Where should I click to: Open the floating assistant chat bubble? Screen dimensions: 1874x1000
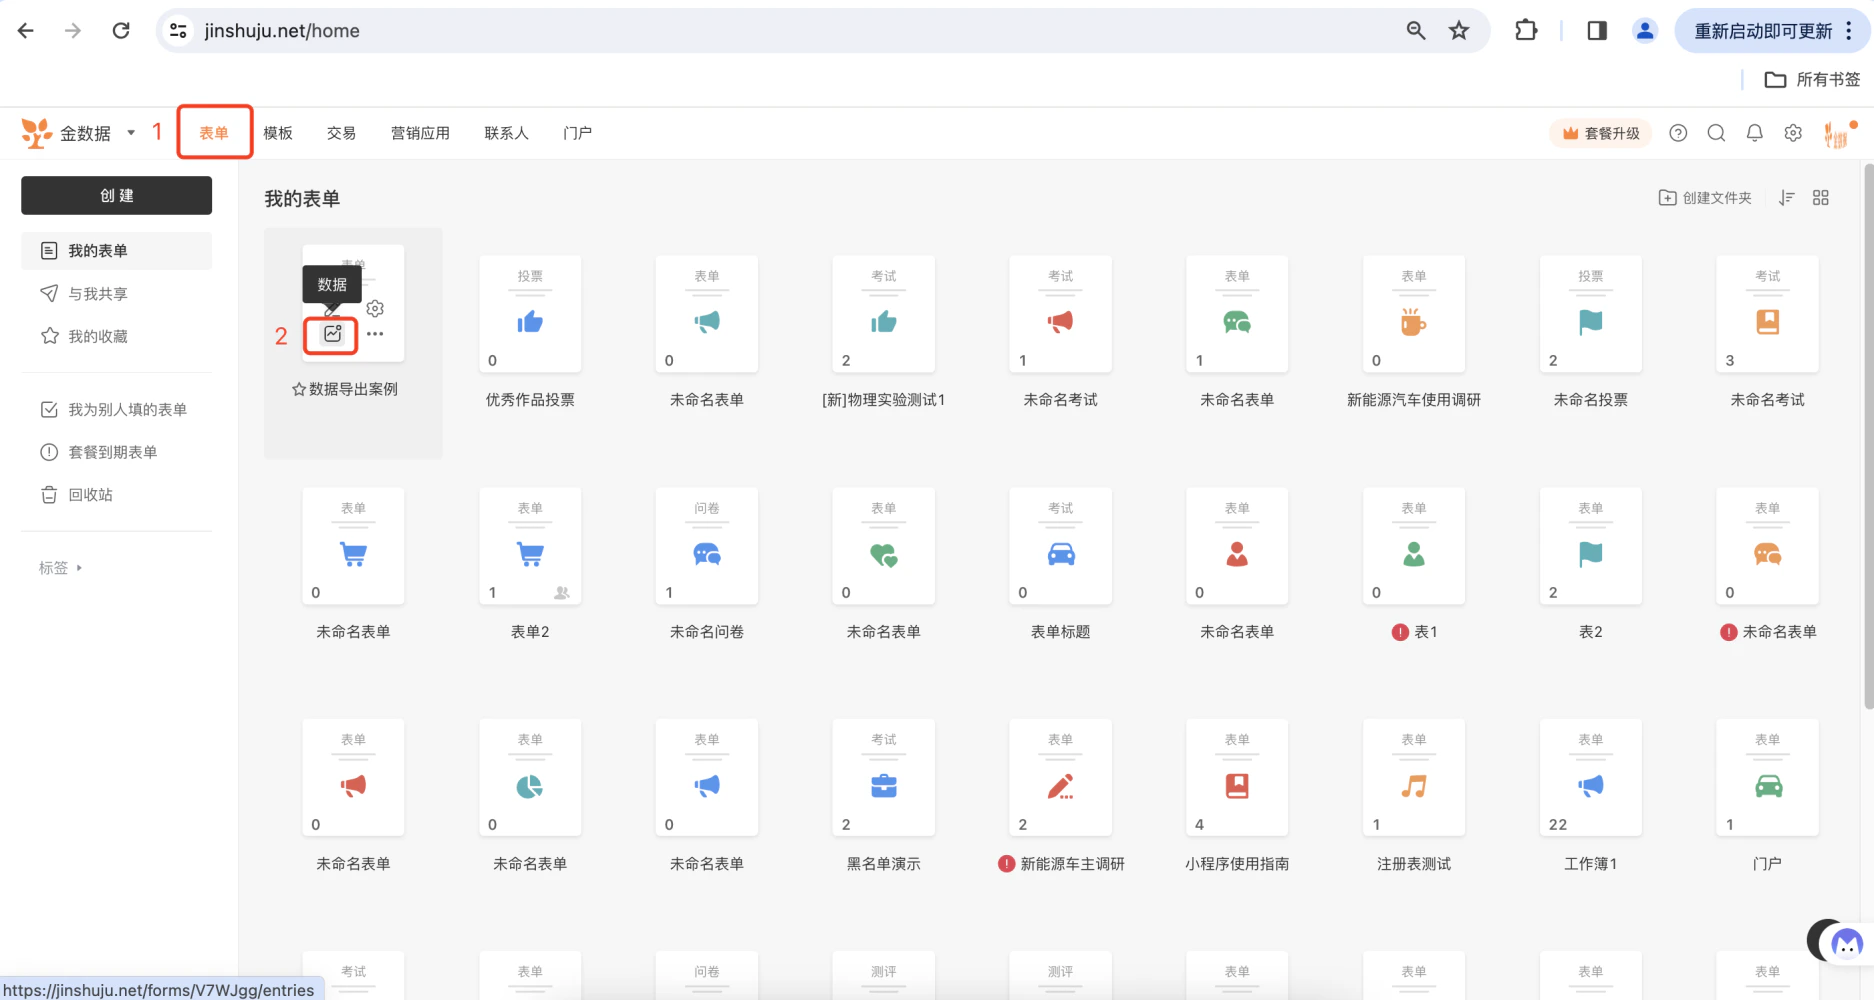1845,942
